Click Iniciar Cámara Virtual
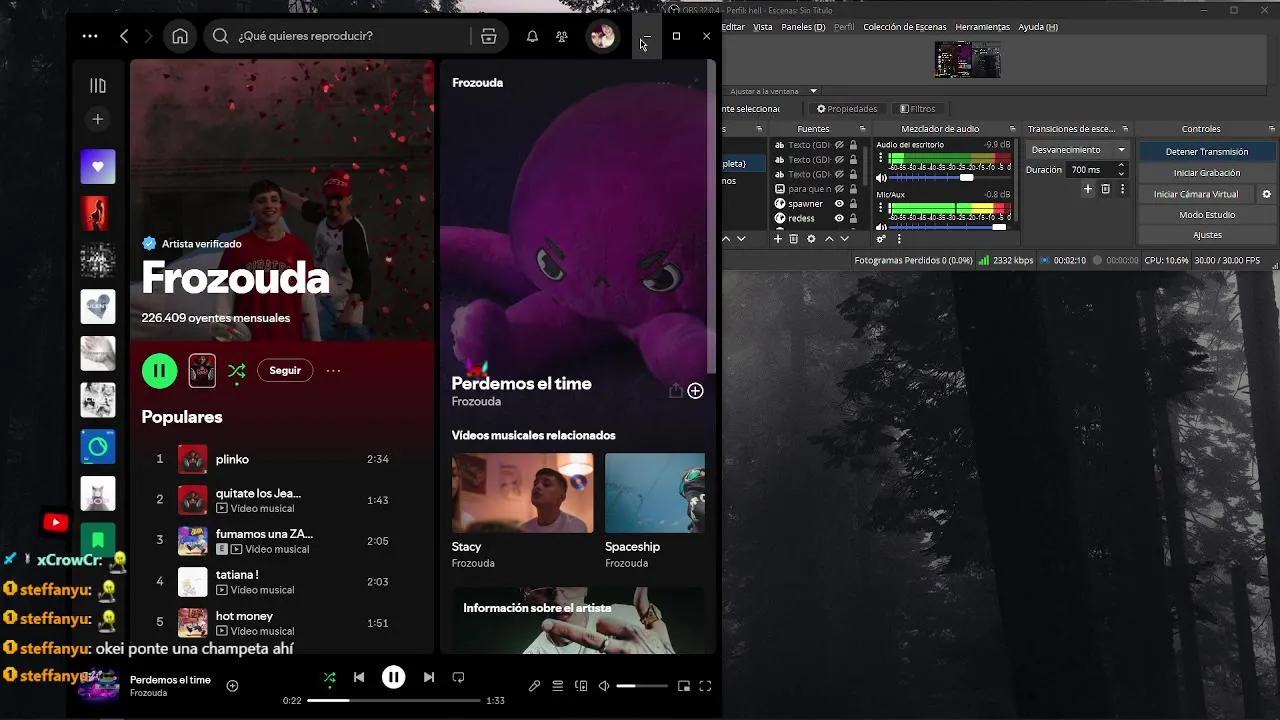This screenshot has width=1280, height=720. [x=1196, y=194]
